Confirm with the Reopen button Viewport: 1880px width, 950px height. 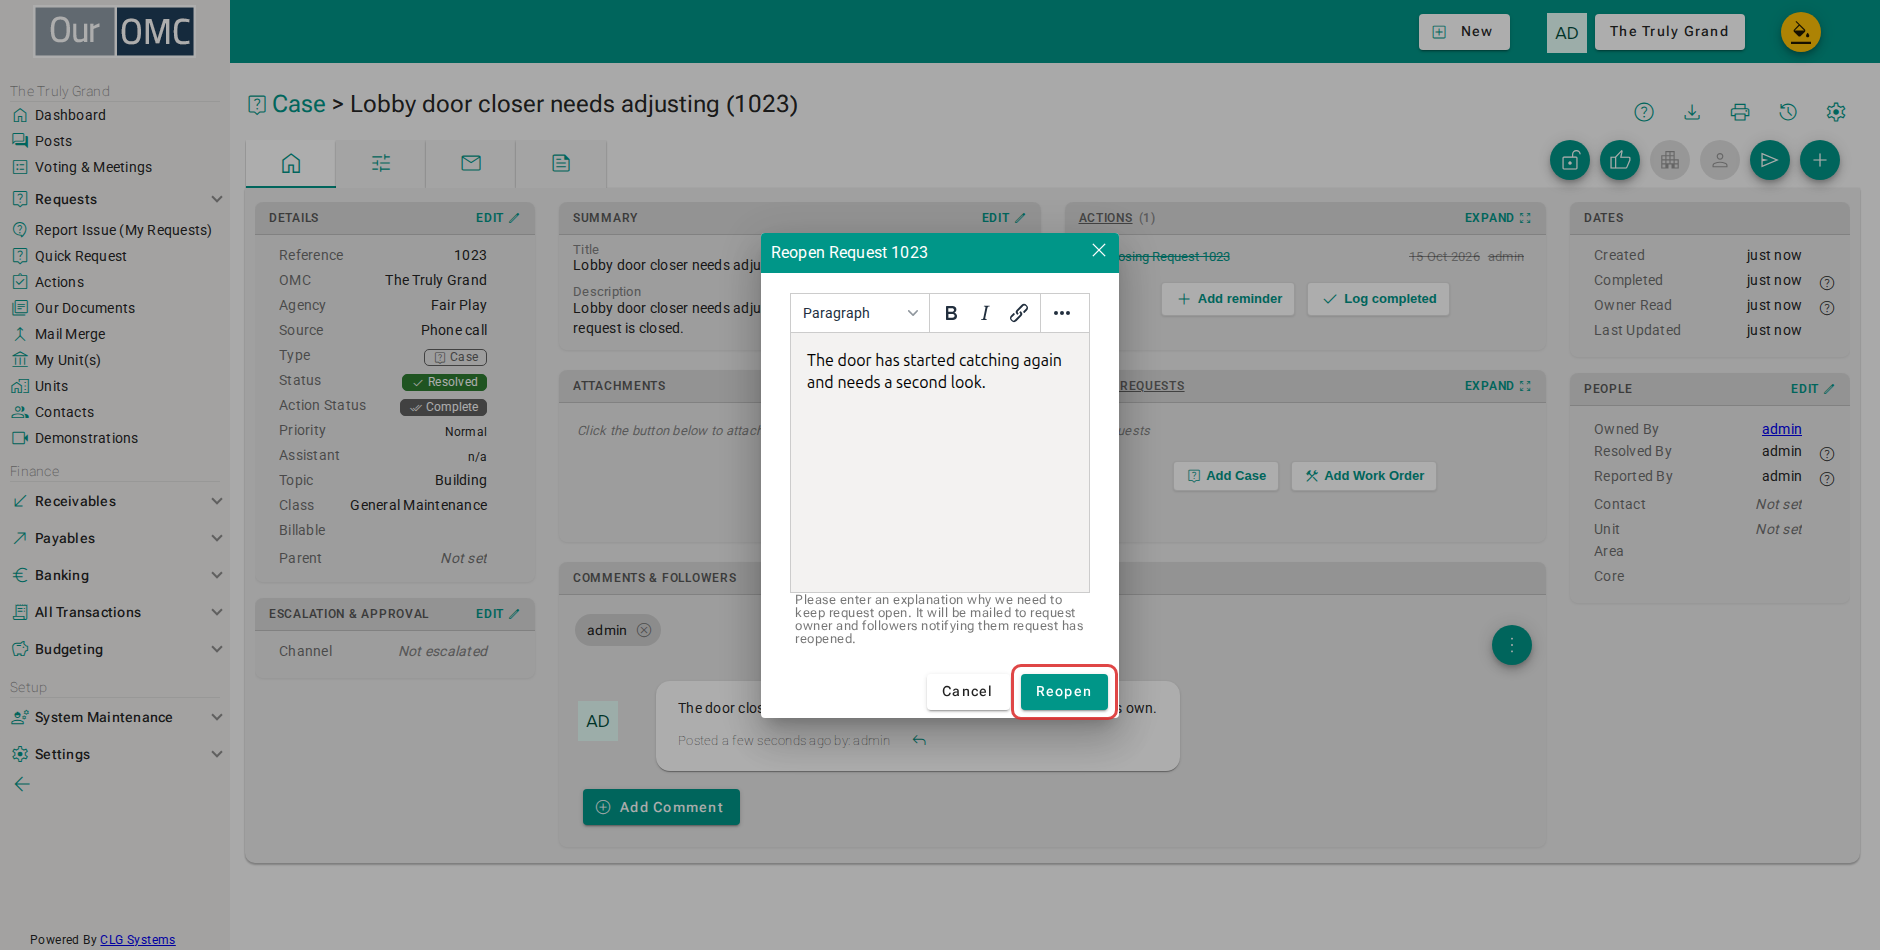1064,691
